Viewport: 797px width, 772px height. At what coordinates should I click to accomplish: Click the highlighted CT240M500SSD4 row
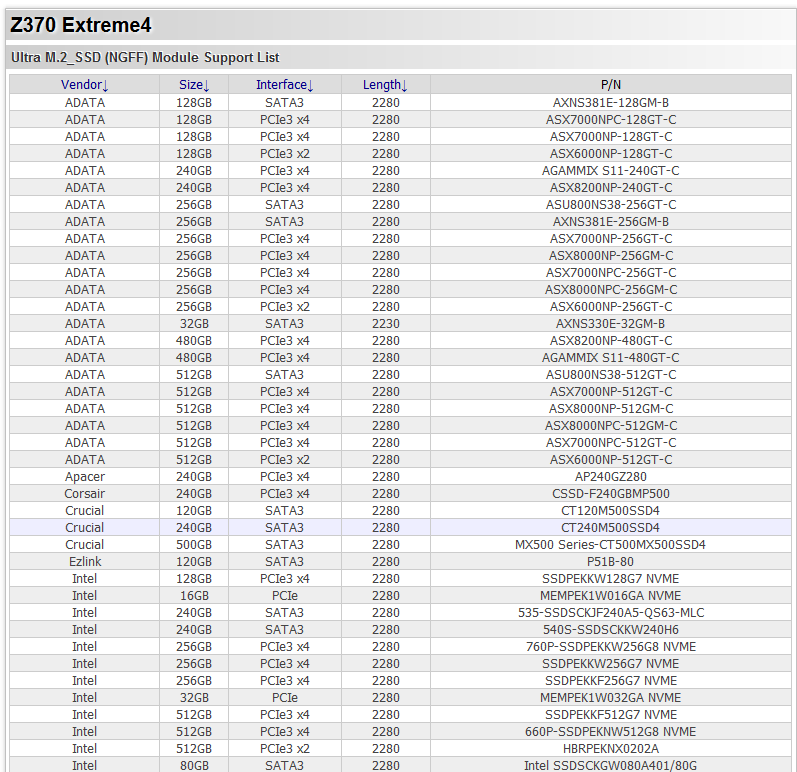tap(610, 527)
